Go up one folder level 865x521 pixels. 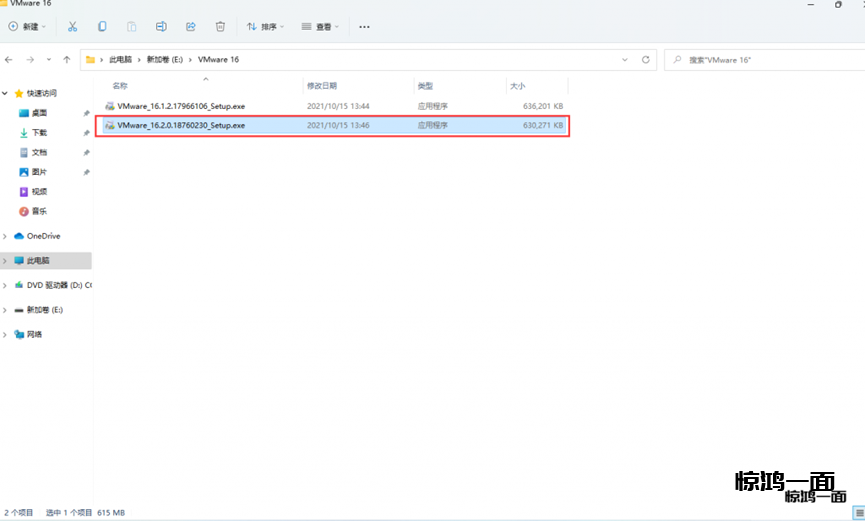point(68,60)
